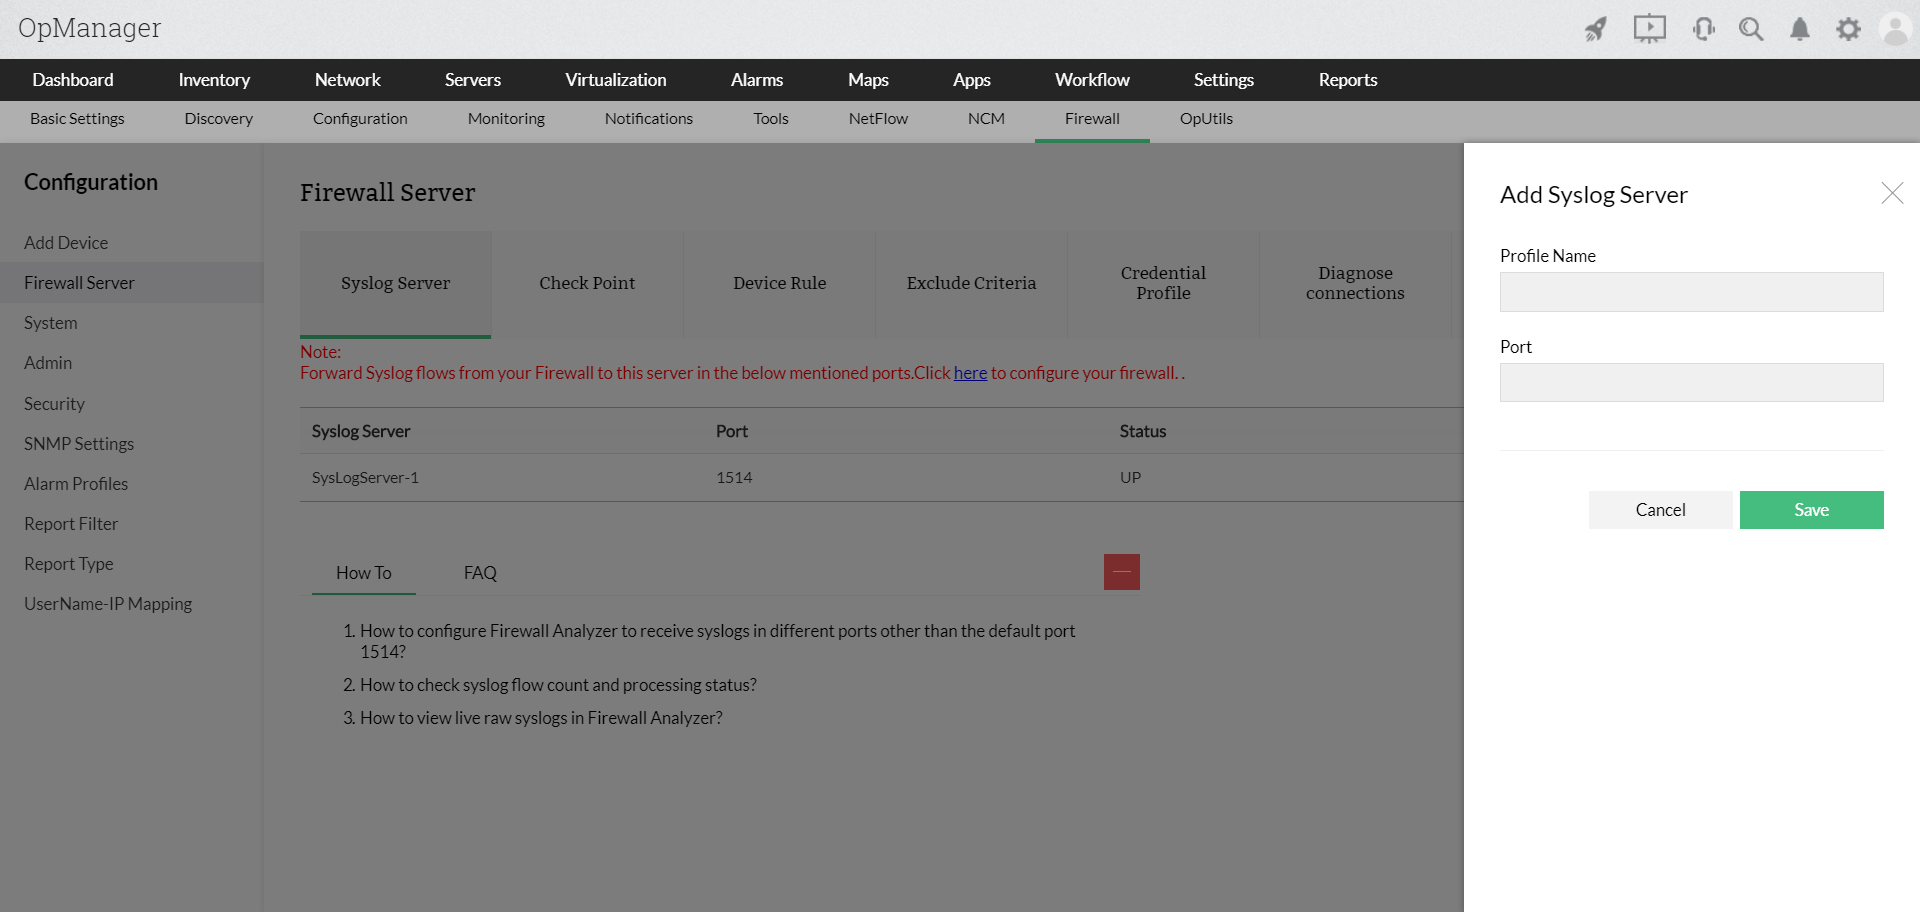1920x912 pixels.
Task: Switch to the FAQ tab
Action: pyautogui.click(x=480, y=573)
